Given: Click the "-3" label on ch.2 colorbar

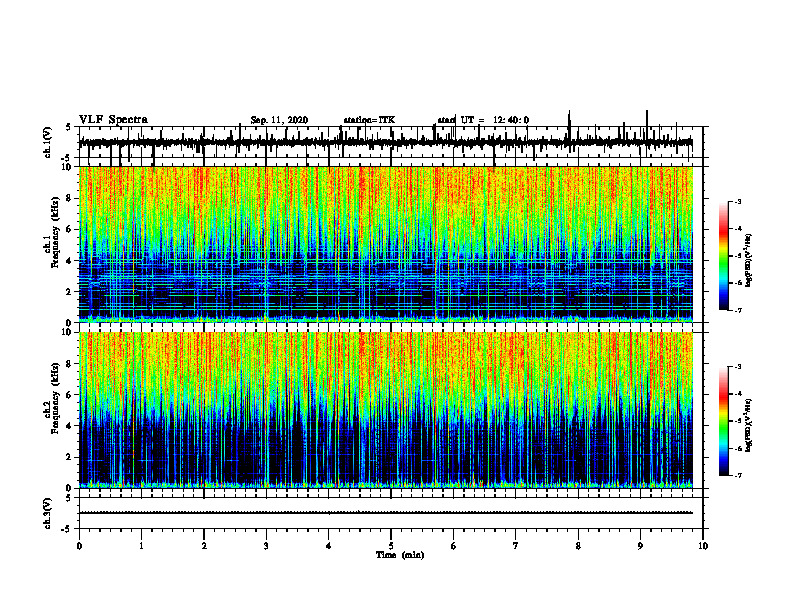Looking at the screenshot, I should click(737, 367).
